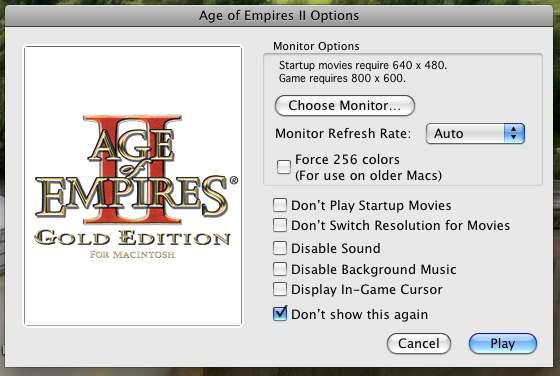This screenshot has width=560, height=376.
Task: Click the Startup movies require 640 x 480 text
Action: [362, 65]
